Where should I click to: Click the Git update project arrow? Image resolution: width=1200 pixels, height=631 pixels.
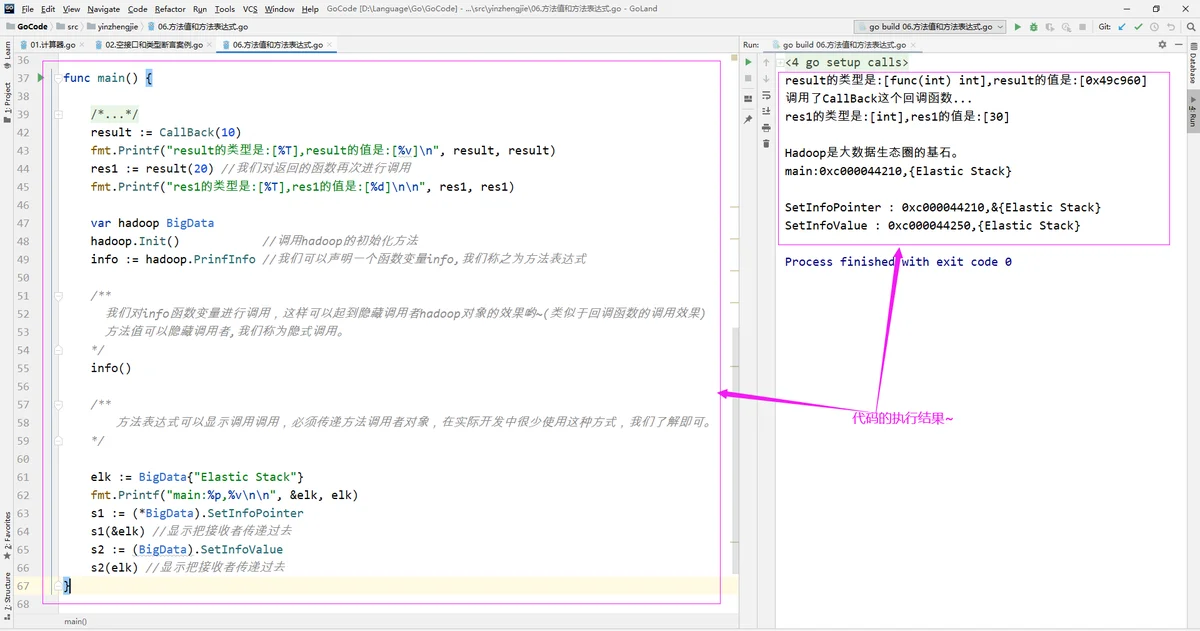tap(1122, 27)
